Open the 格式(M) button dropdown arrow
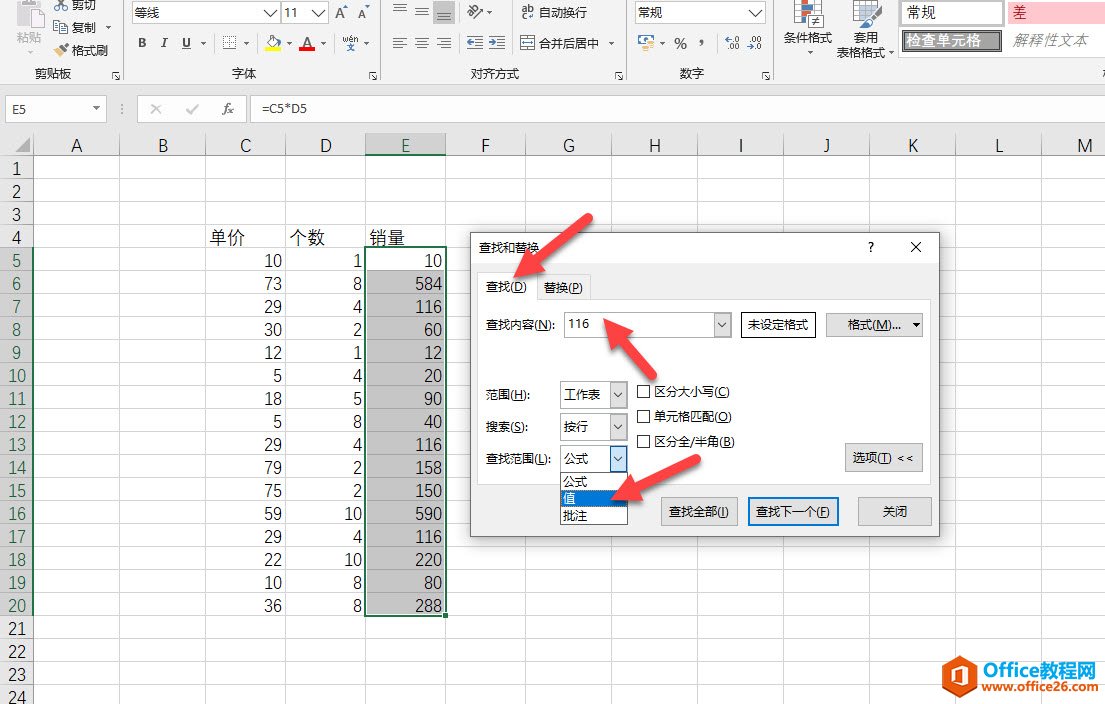This screenshot has height=704, width=1105. pos(916,325)
